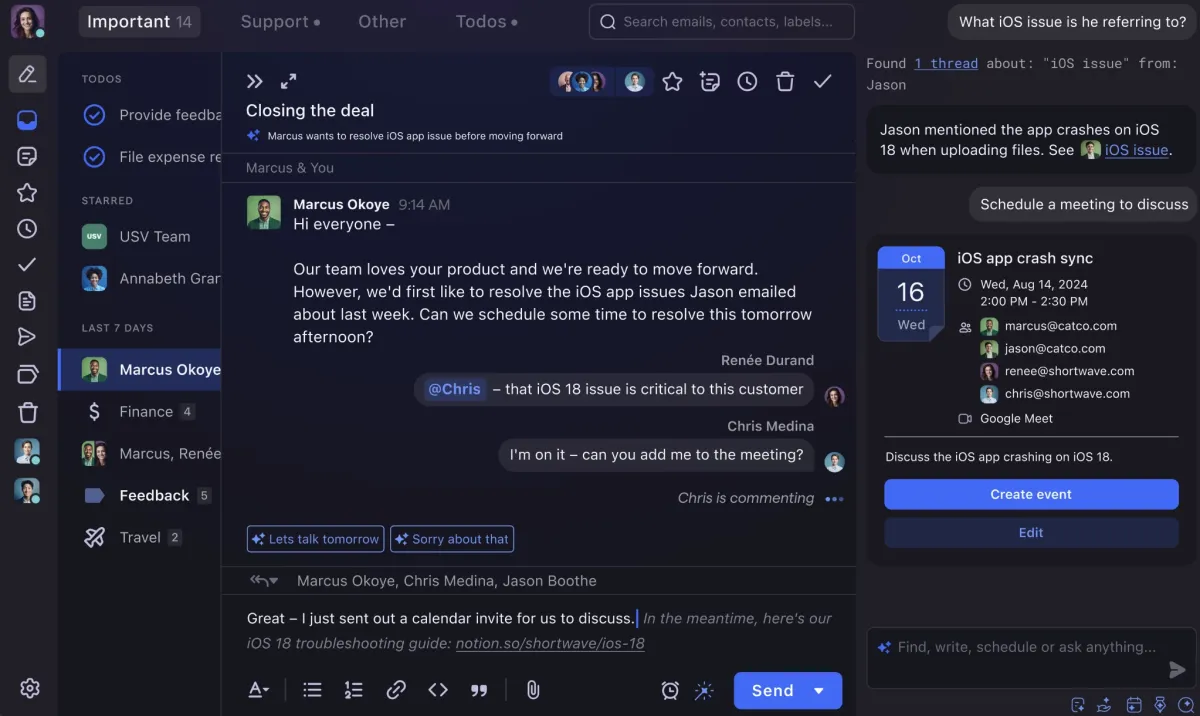Screen dimensions: 1200x716
Task: Open notion.so/shortwave/ios-18 link
Action: pos(550,643)
